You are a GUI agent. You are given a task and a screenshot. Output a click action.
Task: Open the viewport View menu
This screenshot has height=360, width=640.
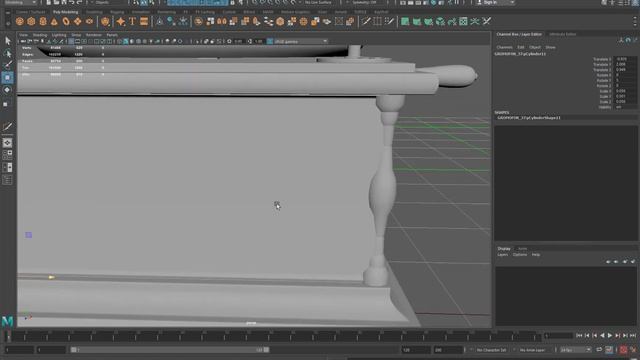24,35
